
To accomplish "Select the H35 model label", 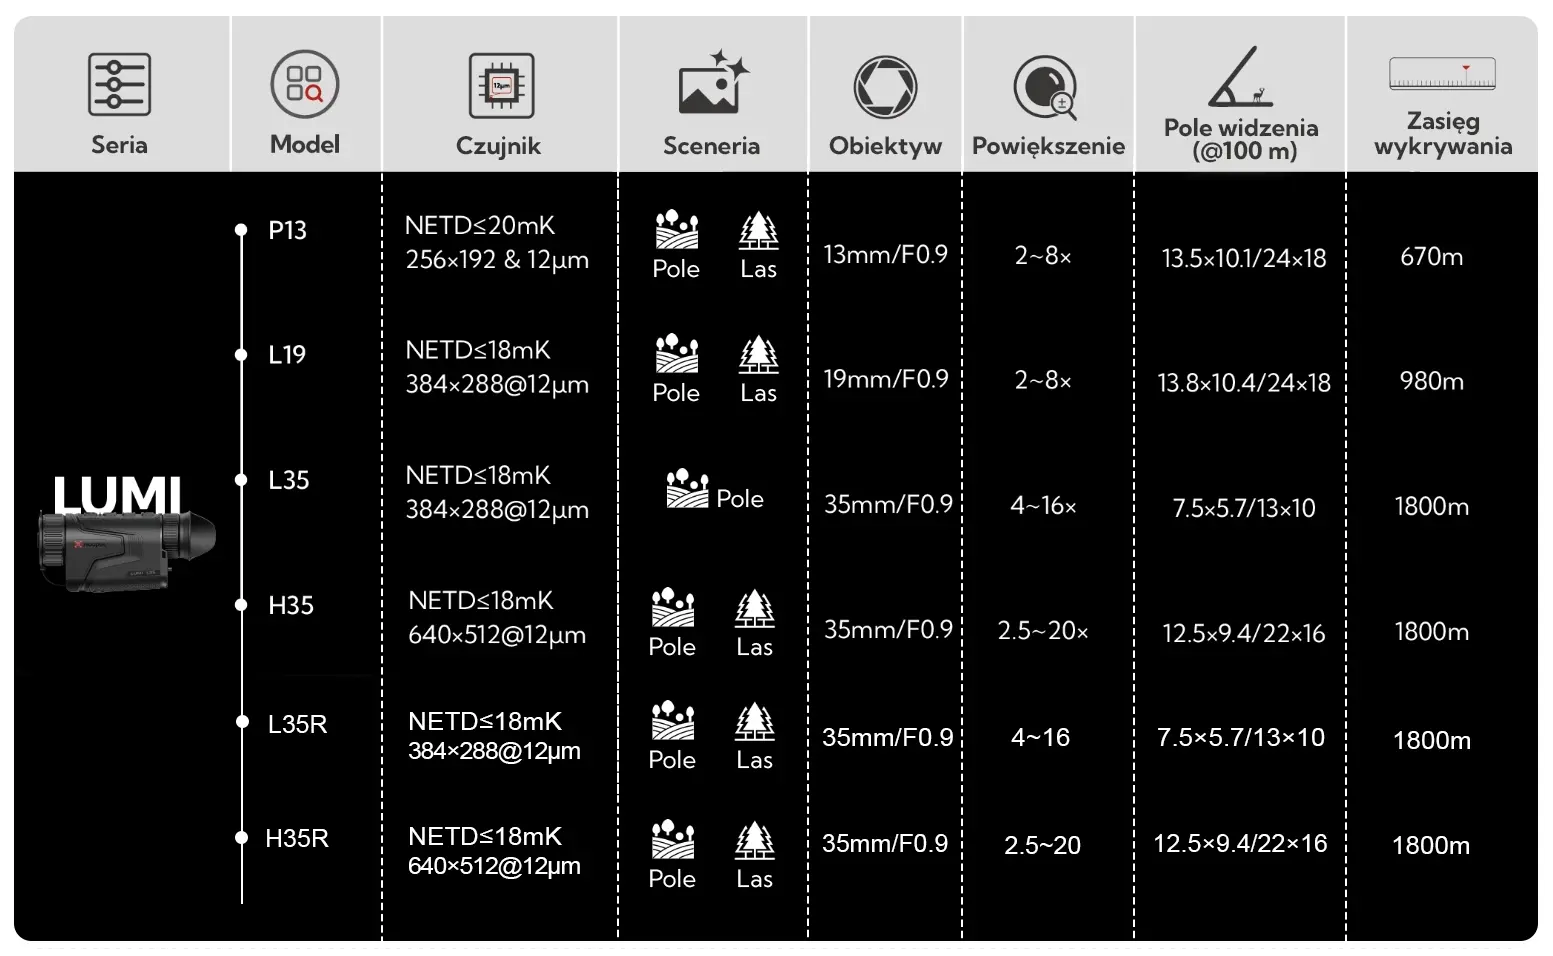I will 291,605.
